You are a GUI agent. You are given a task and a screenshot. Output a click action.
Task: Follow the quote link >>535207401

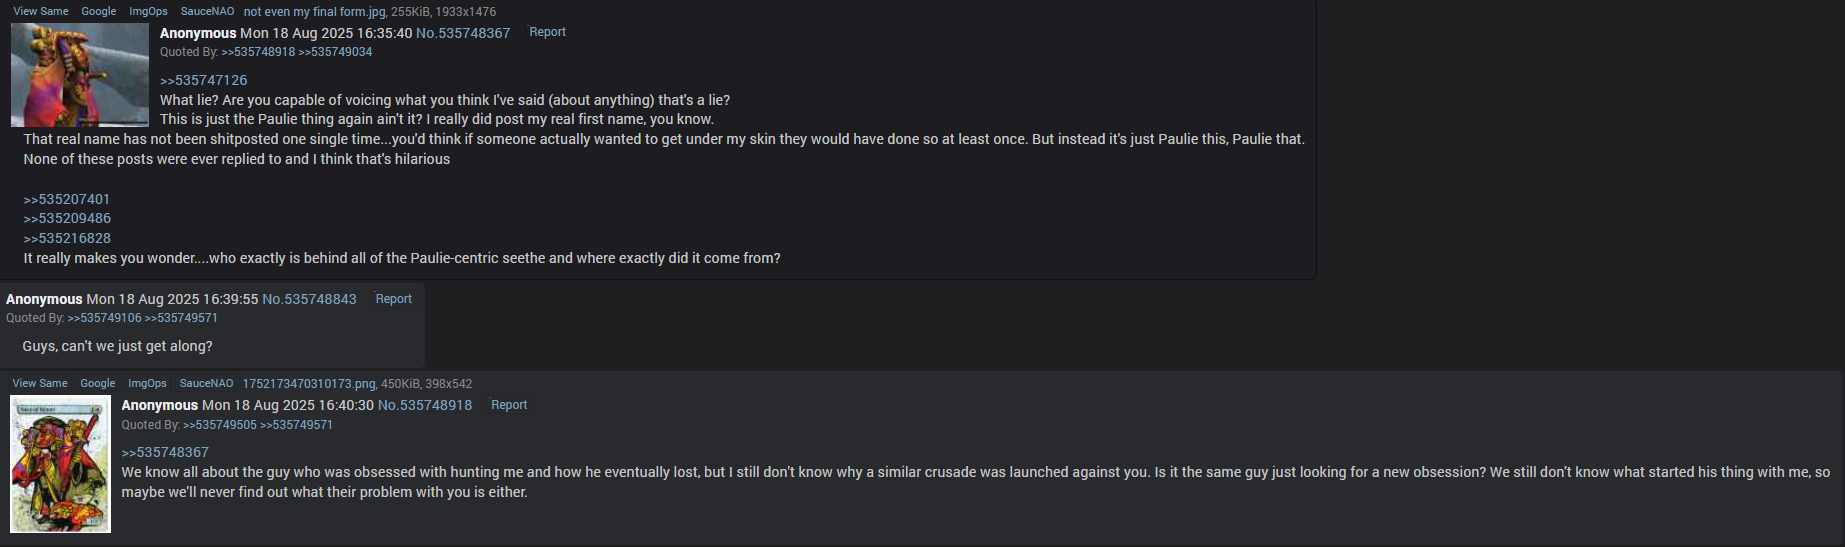[67, 199]
